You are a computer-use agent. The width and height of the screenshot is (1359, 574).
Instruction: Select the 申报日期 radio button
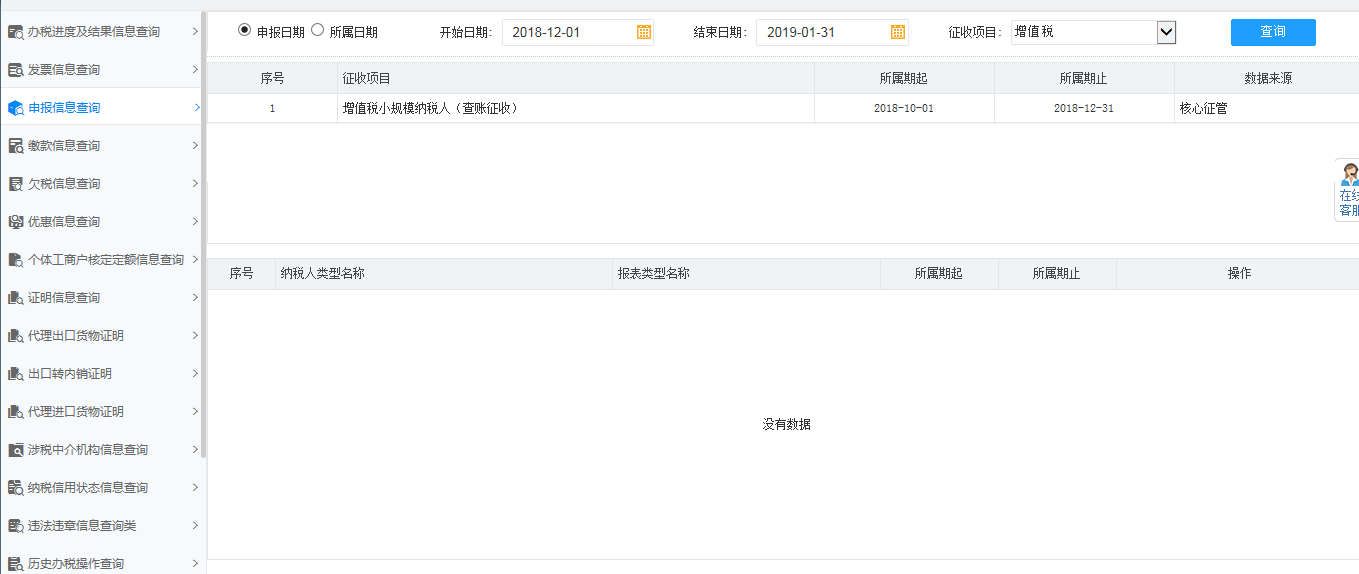click(245, 30)
